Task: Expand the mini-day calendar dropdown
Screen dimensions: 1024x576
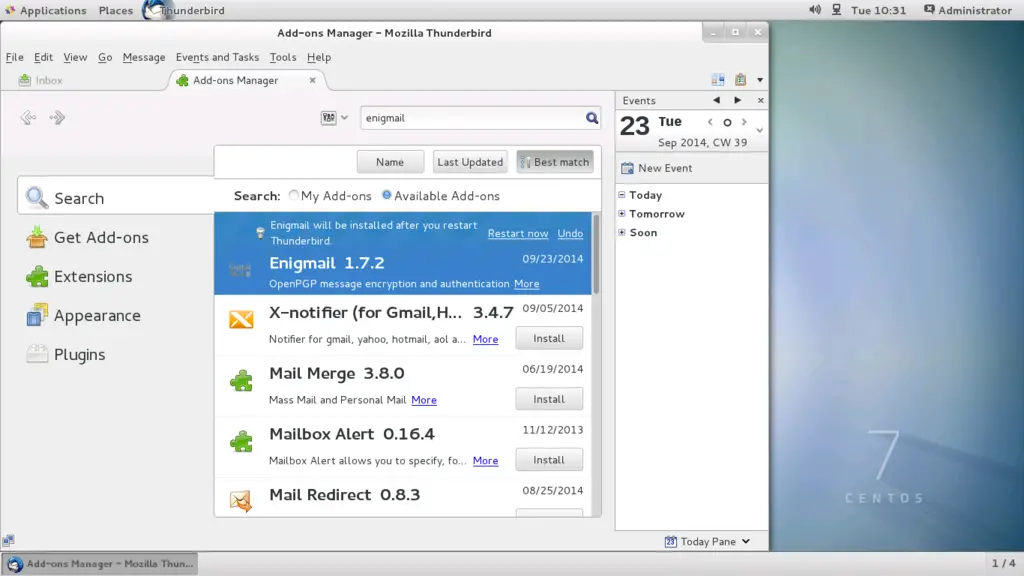Action: (x=760, y=130)
